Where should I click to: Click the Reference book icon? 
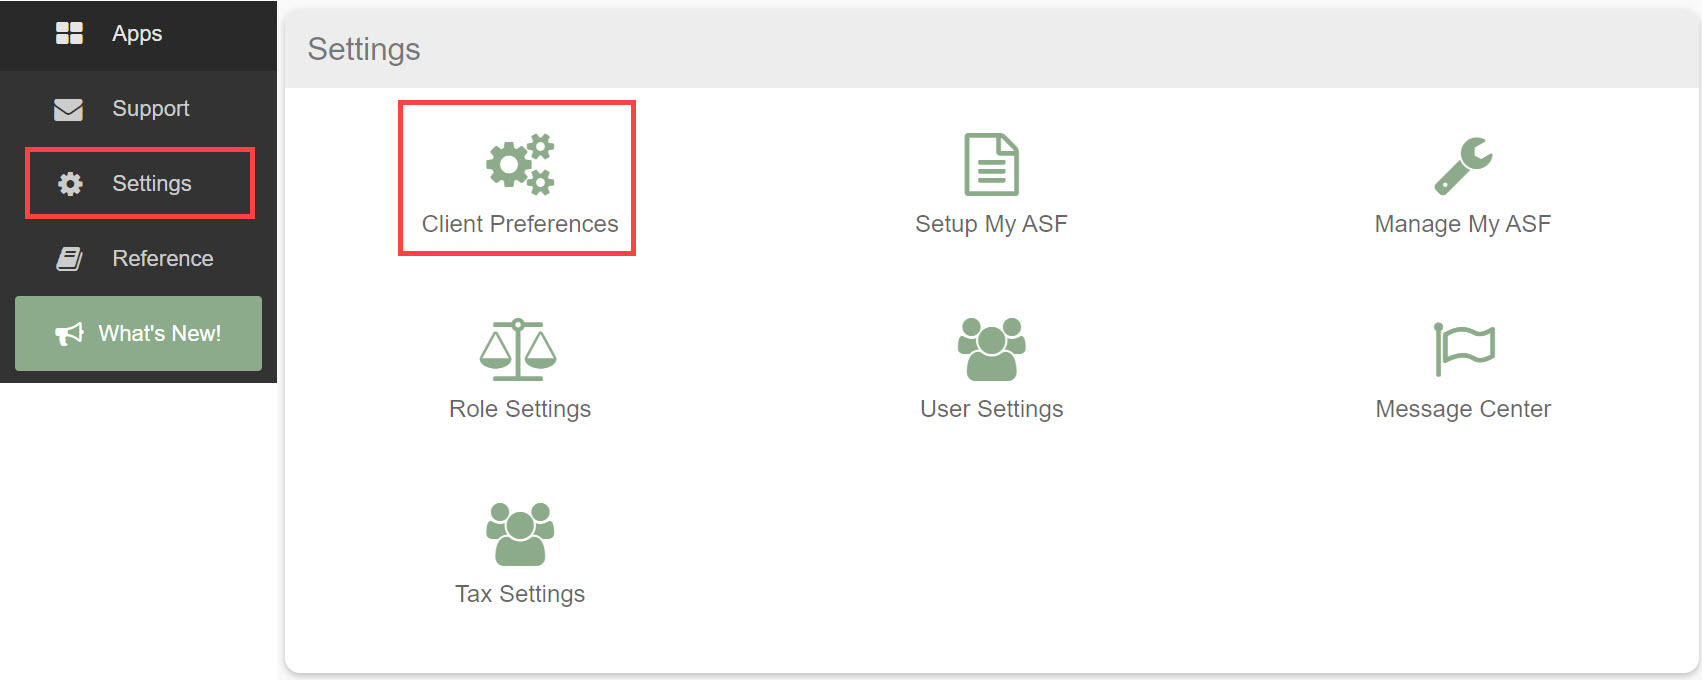(x=69, y=259)
